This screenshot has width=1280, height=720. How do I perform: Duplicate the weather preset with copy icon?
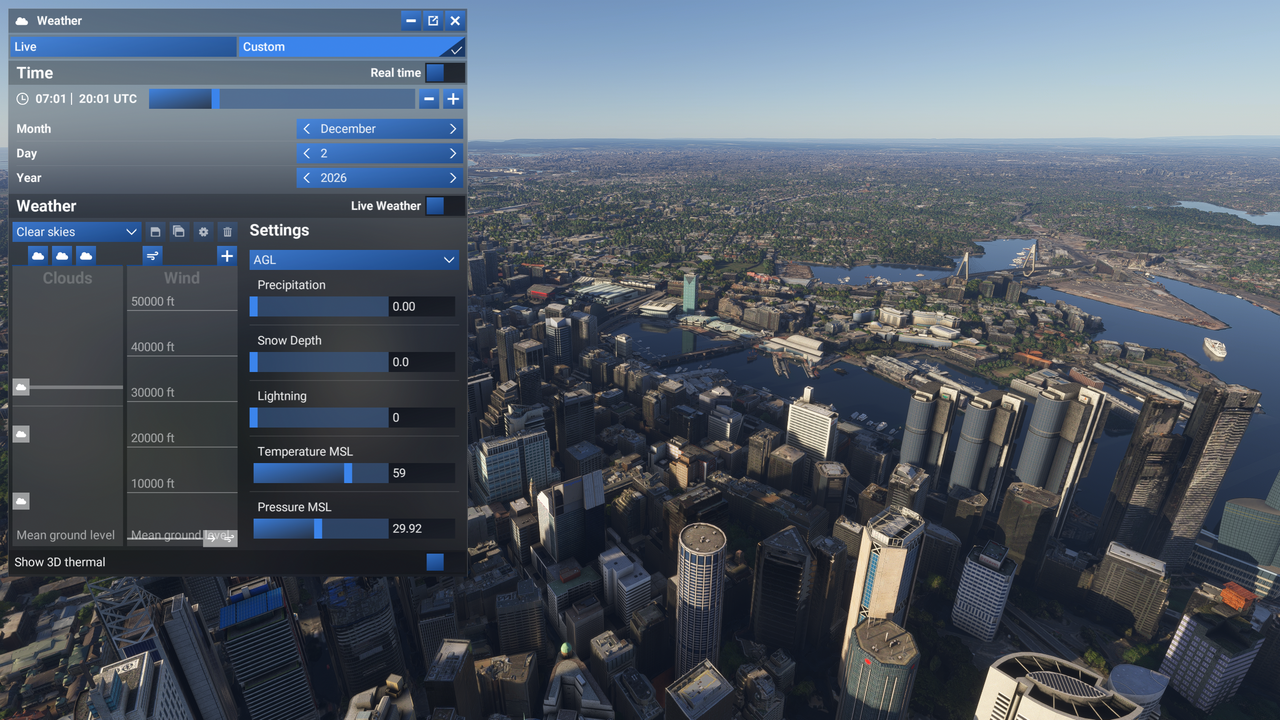(x=179, y=231)
